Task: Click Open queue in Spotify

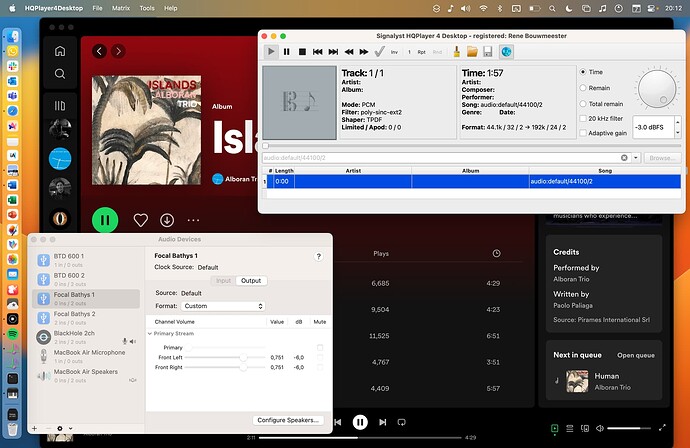Action: click(x=635, y=355)
